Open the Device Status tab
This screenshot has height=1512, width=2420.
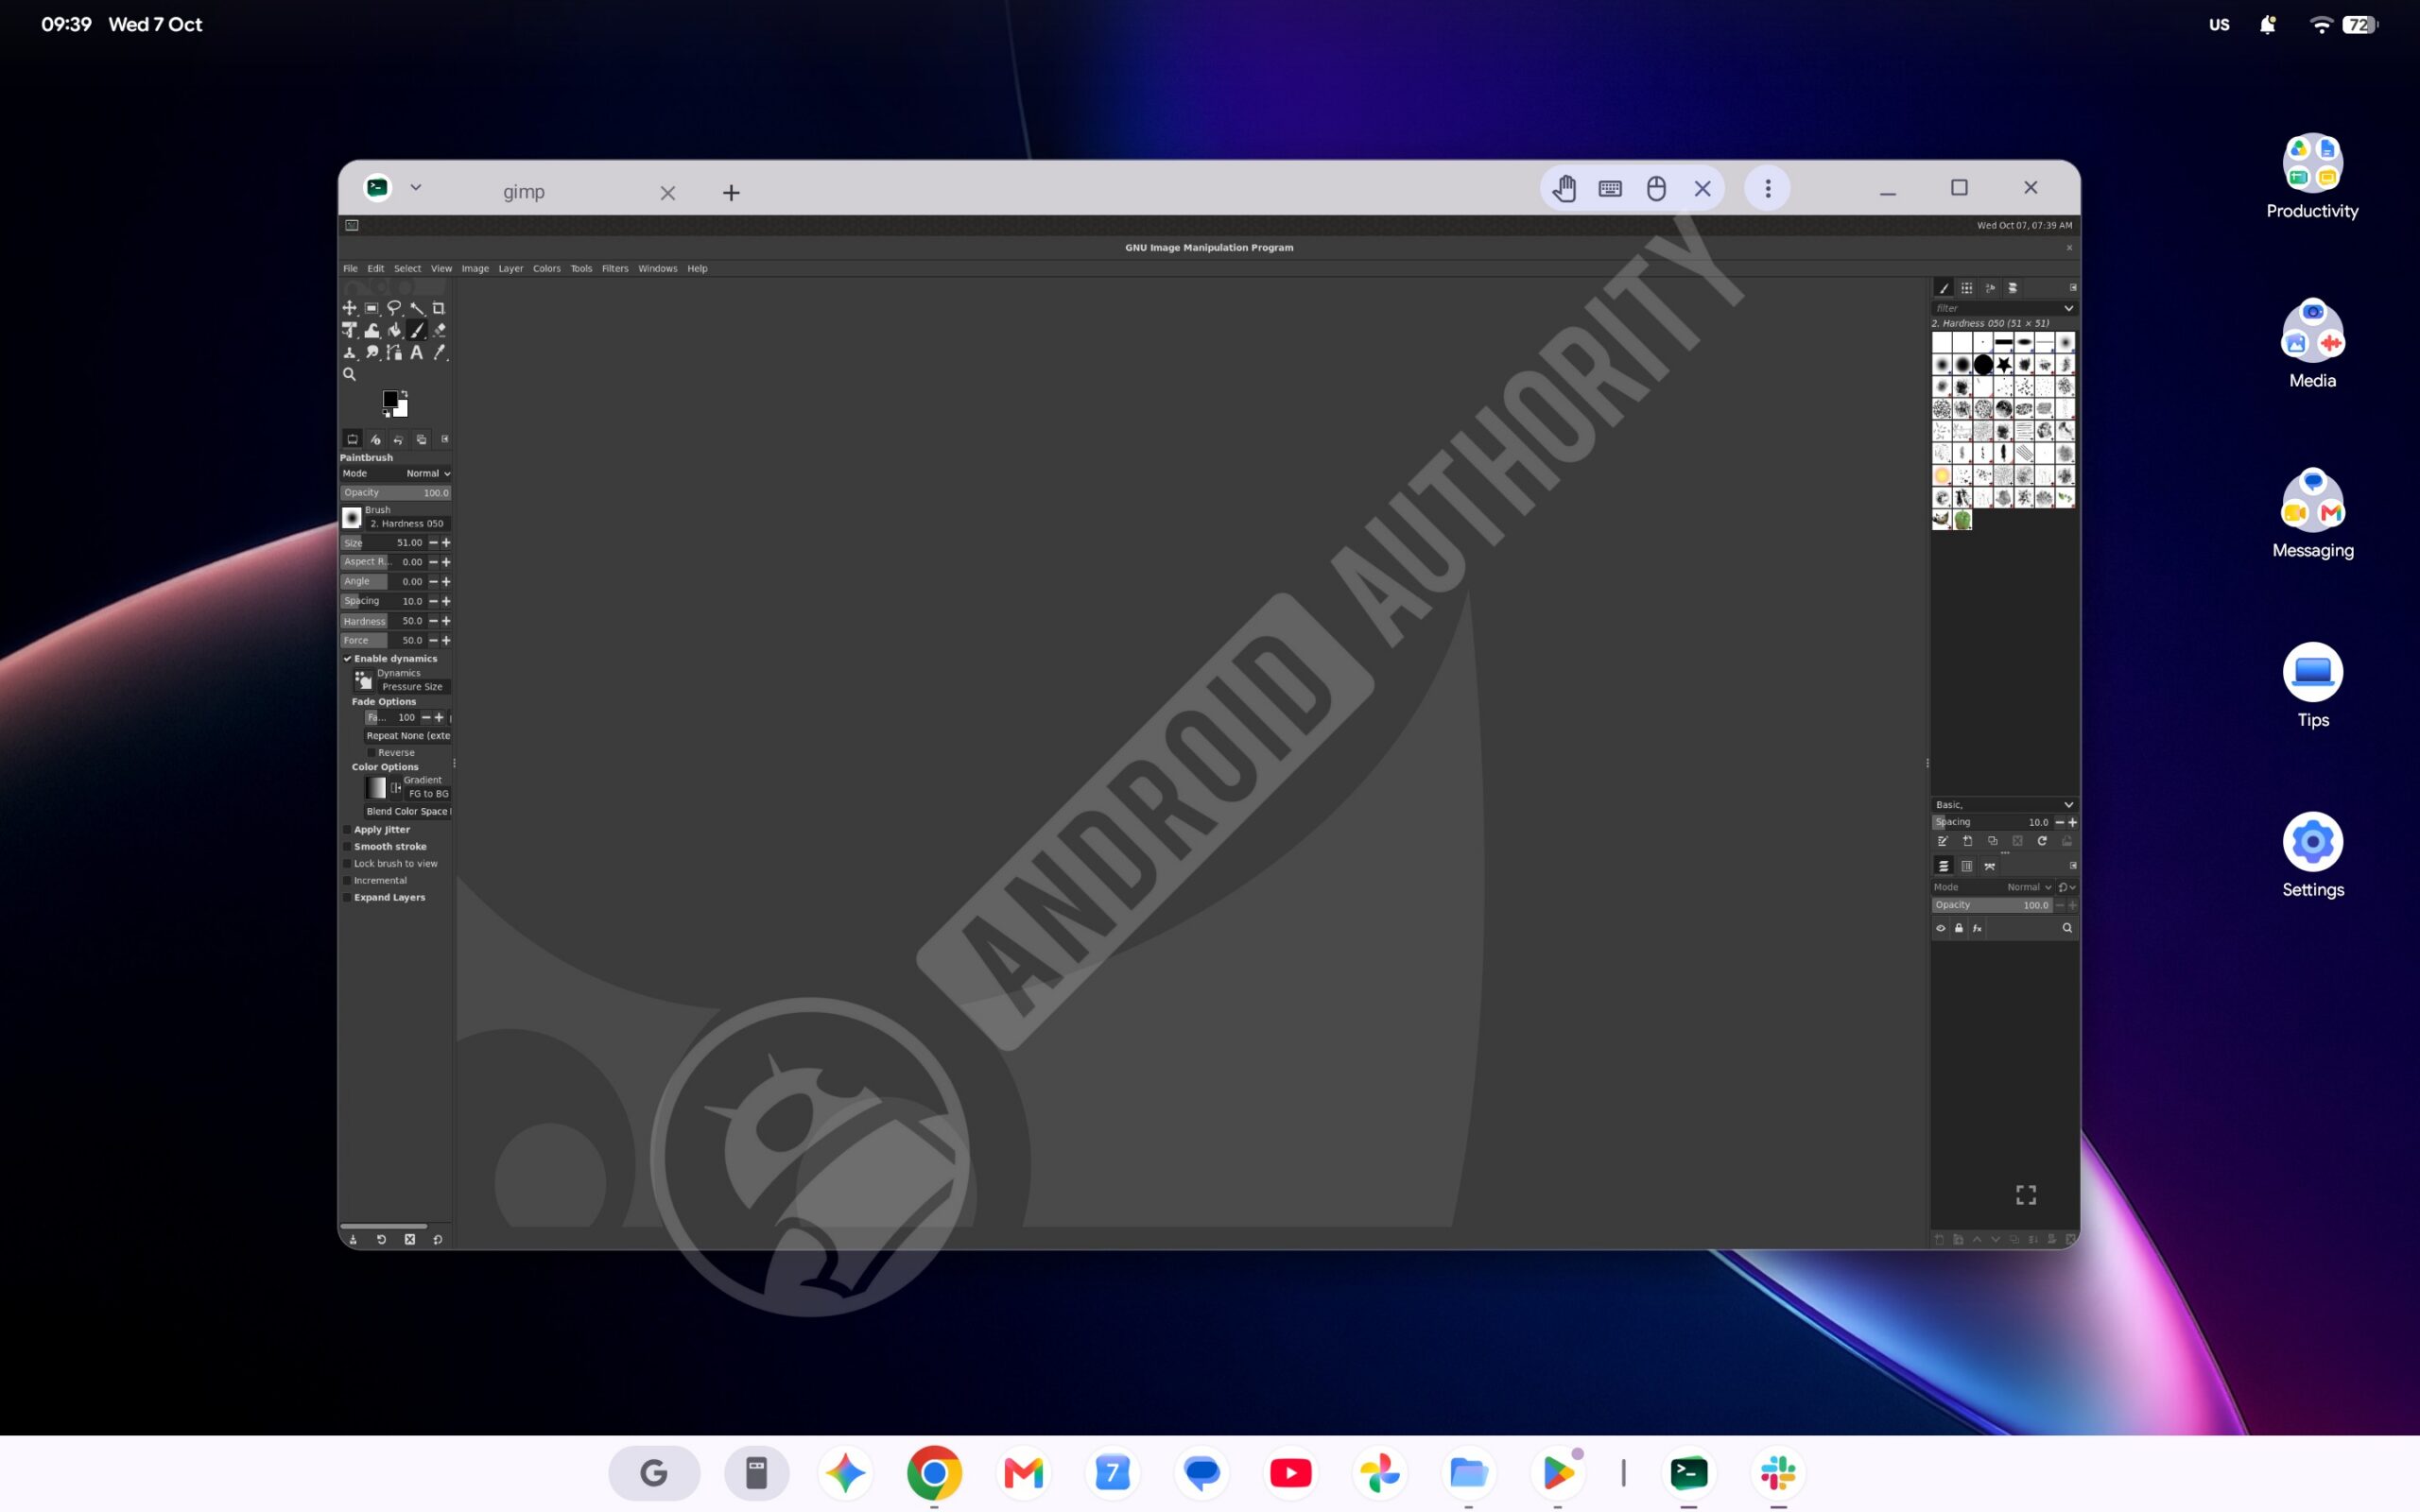tap(375, 439)
